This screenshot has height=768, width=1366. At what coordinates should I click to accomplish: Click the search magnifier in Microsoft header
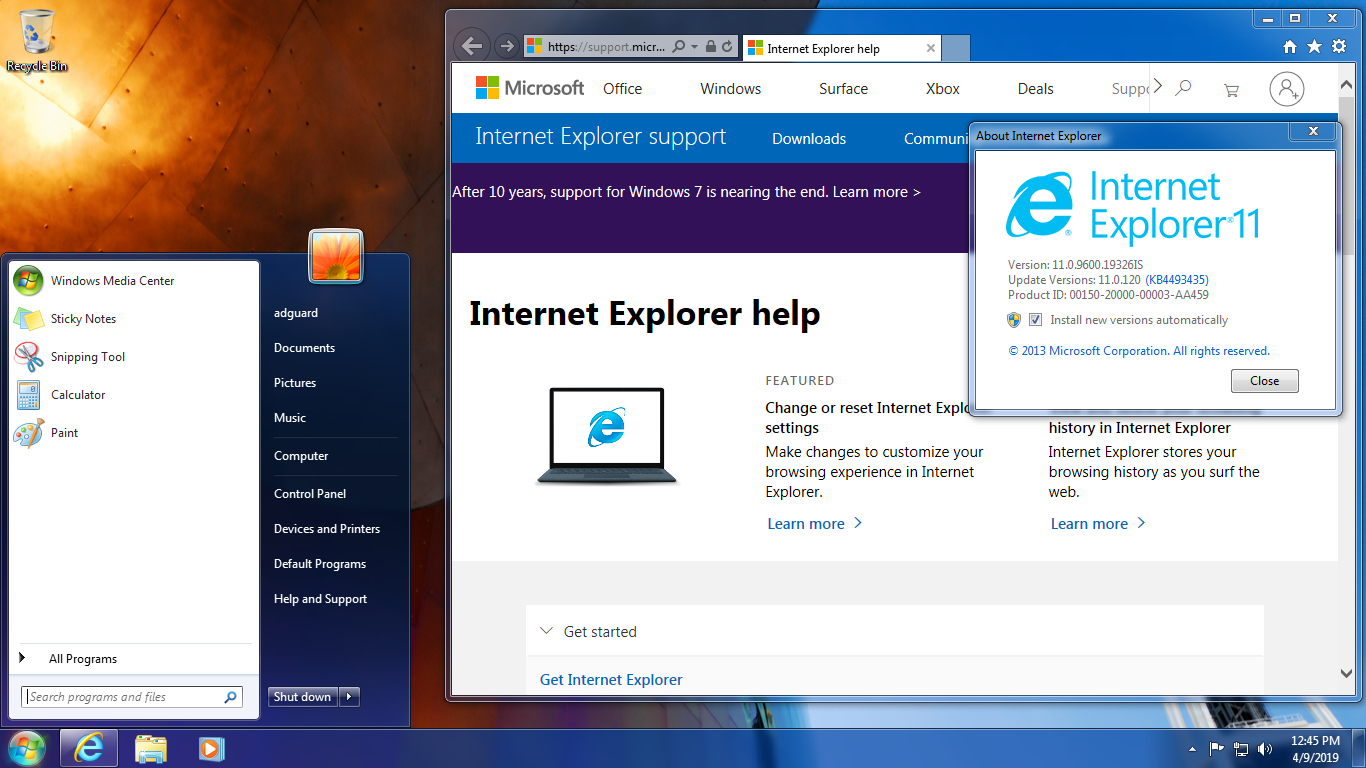(1183, 88)
